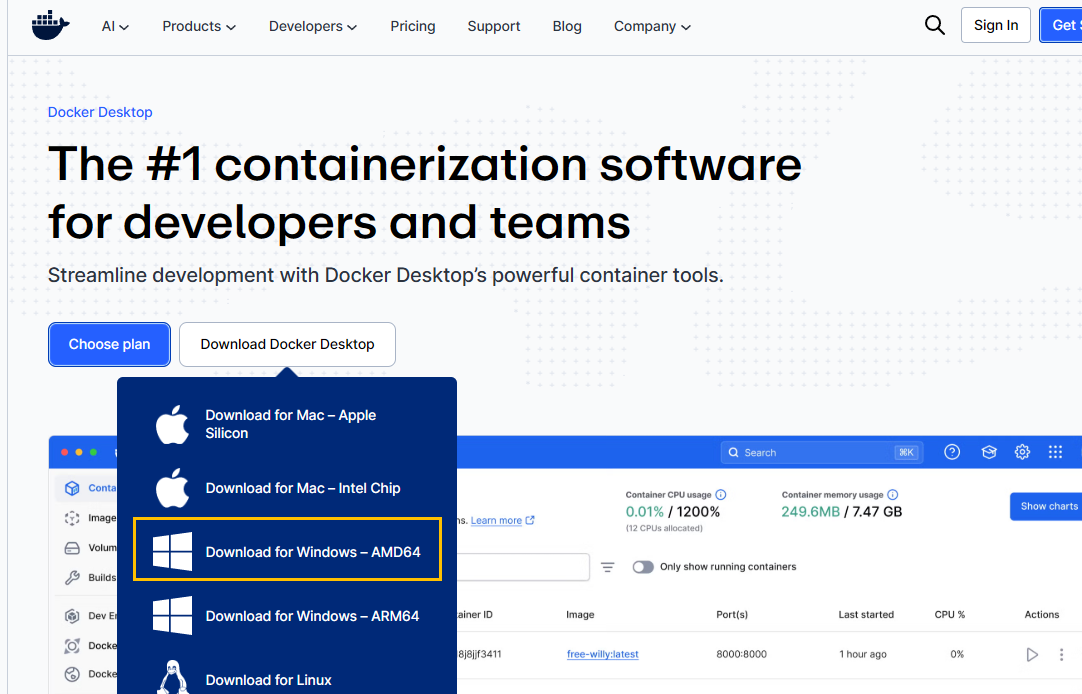The image size is (1082, 694).
Task: Click the Volumes drive icon in sidebar
Action: (72, 548)
